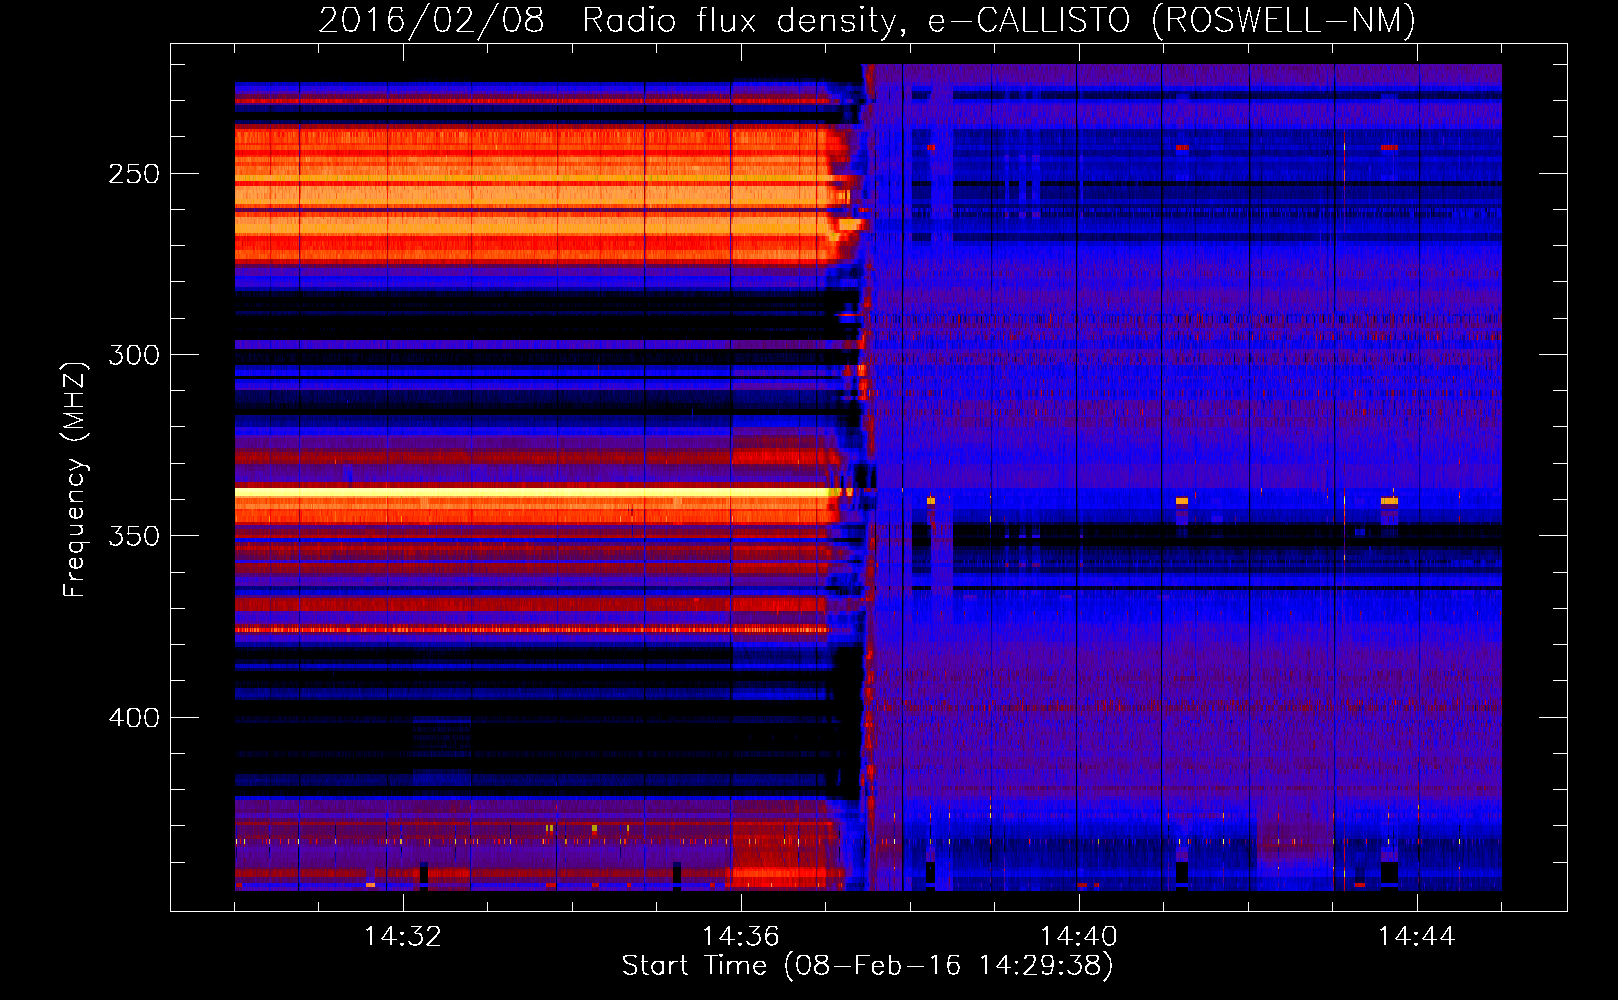Click the 400 frequency tick label
The width and height of the screenshot is (1618, 1000).
click(134, 718)
